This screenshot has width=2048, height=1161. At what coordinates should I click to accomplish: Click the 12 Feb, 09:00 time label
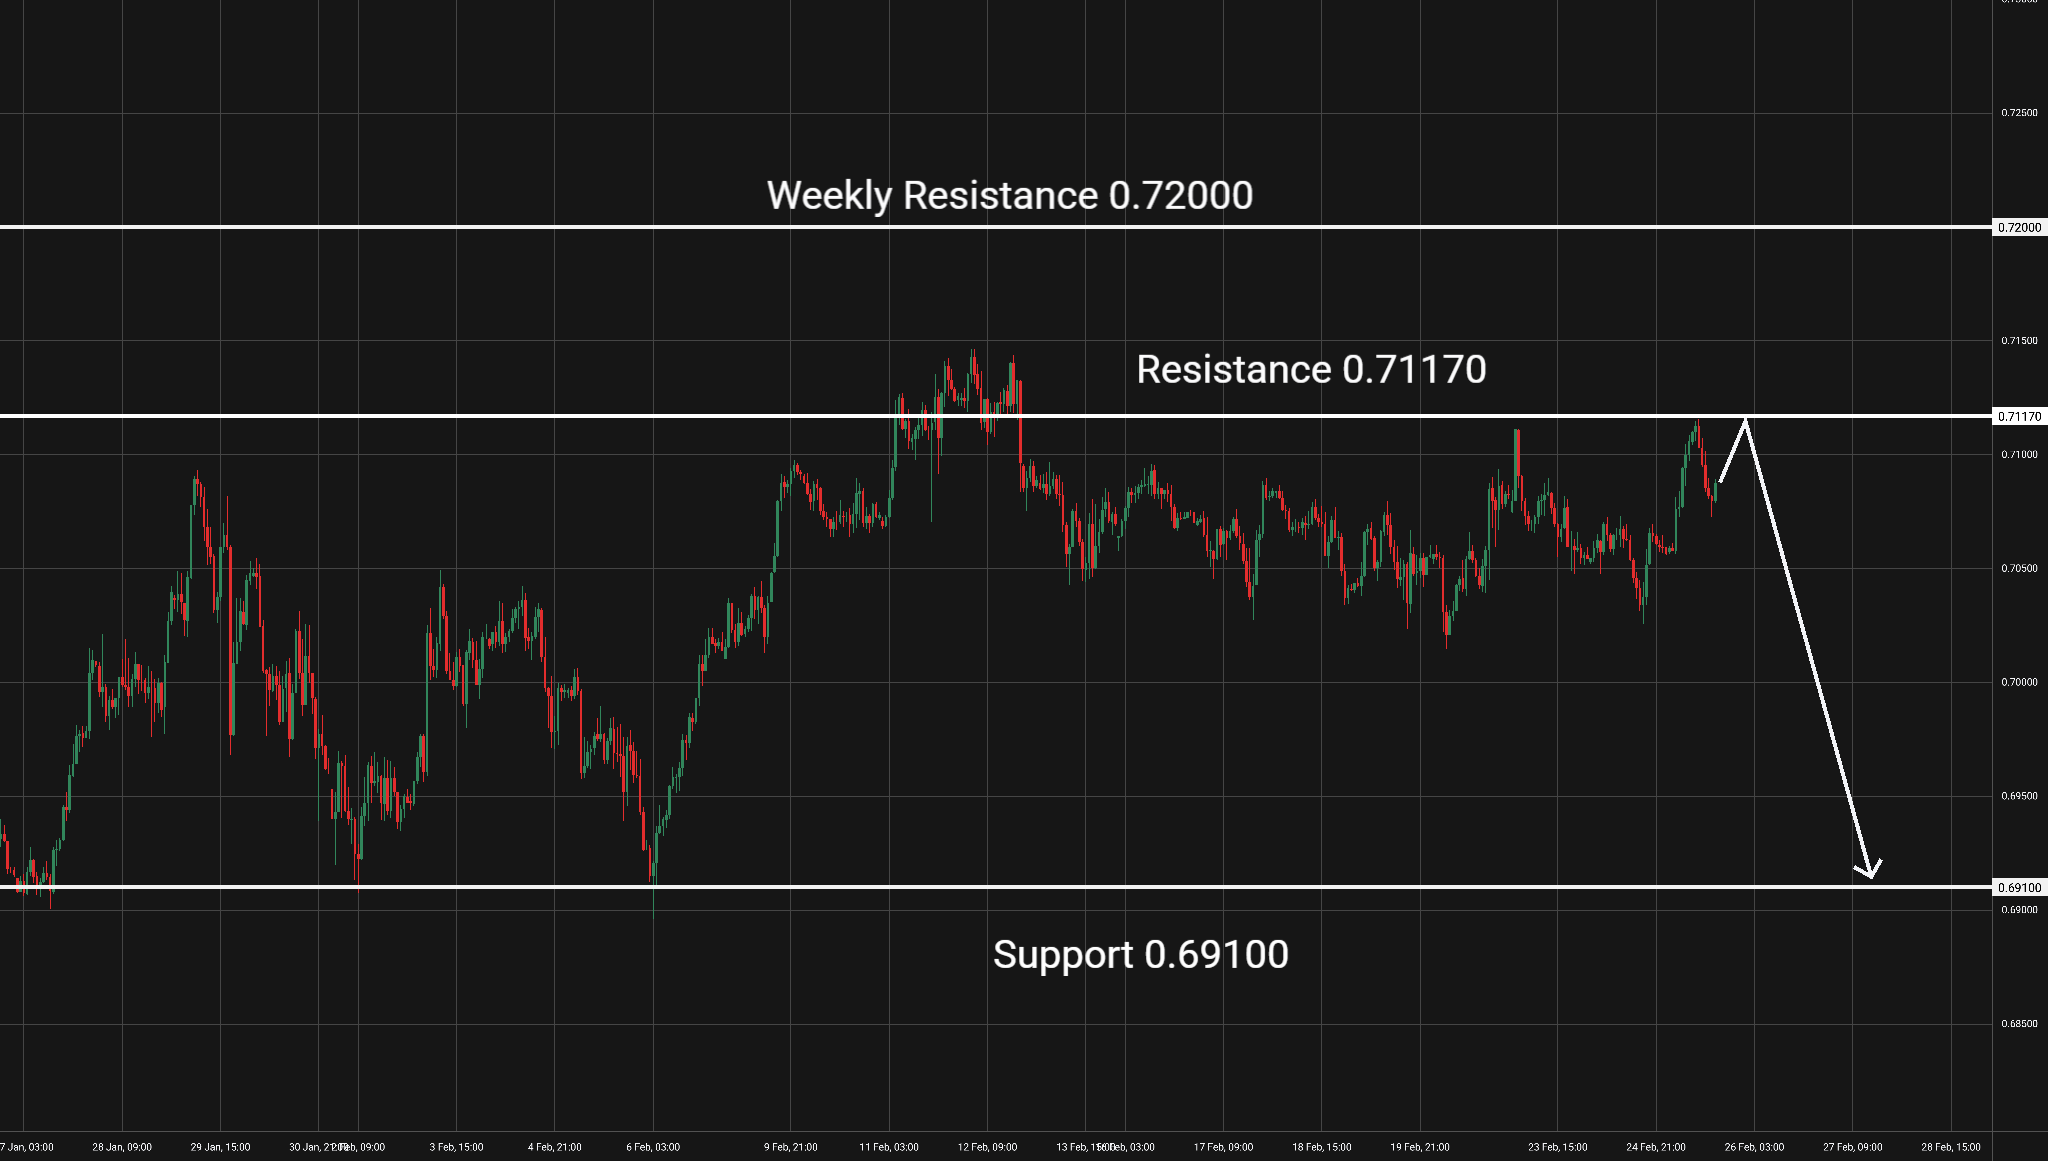pyautogui.click(x=987, y=1147)
